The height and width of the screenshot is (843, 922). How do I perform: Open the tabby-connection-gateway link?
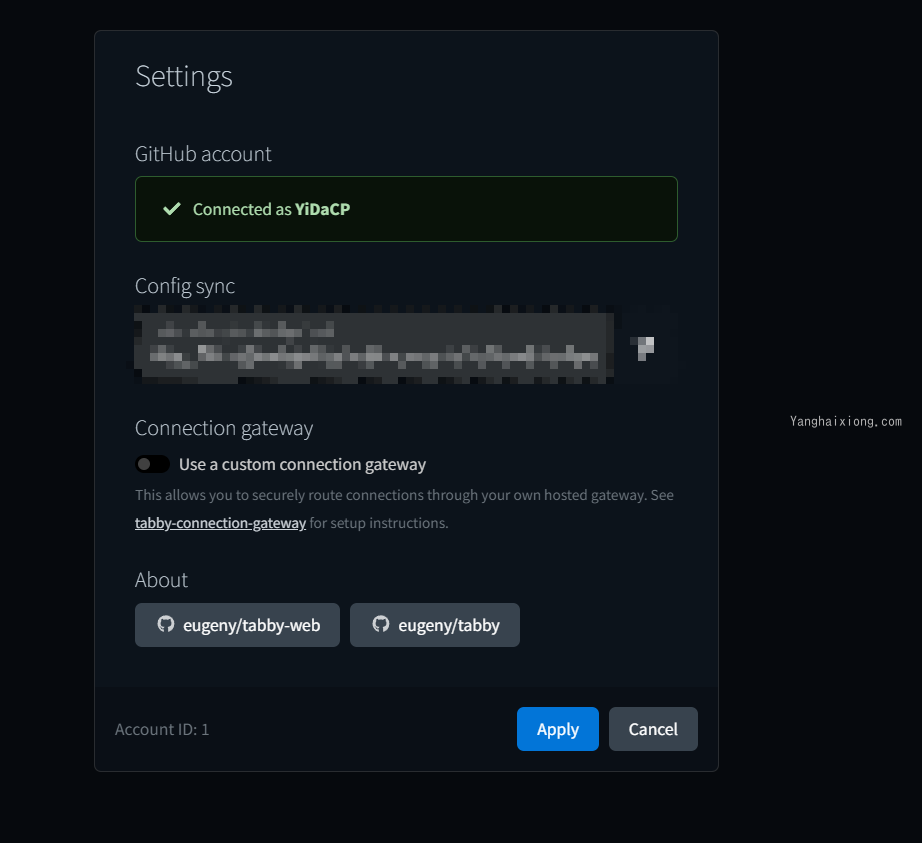point(221,523)
